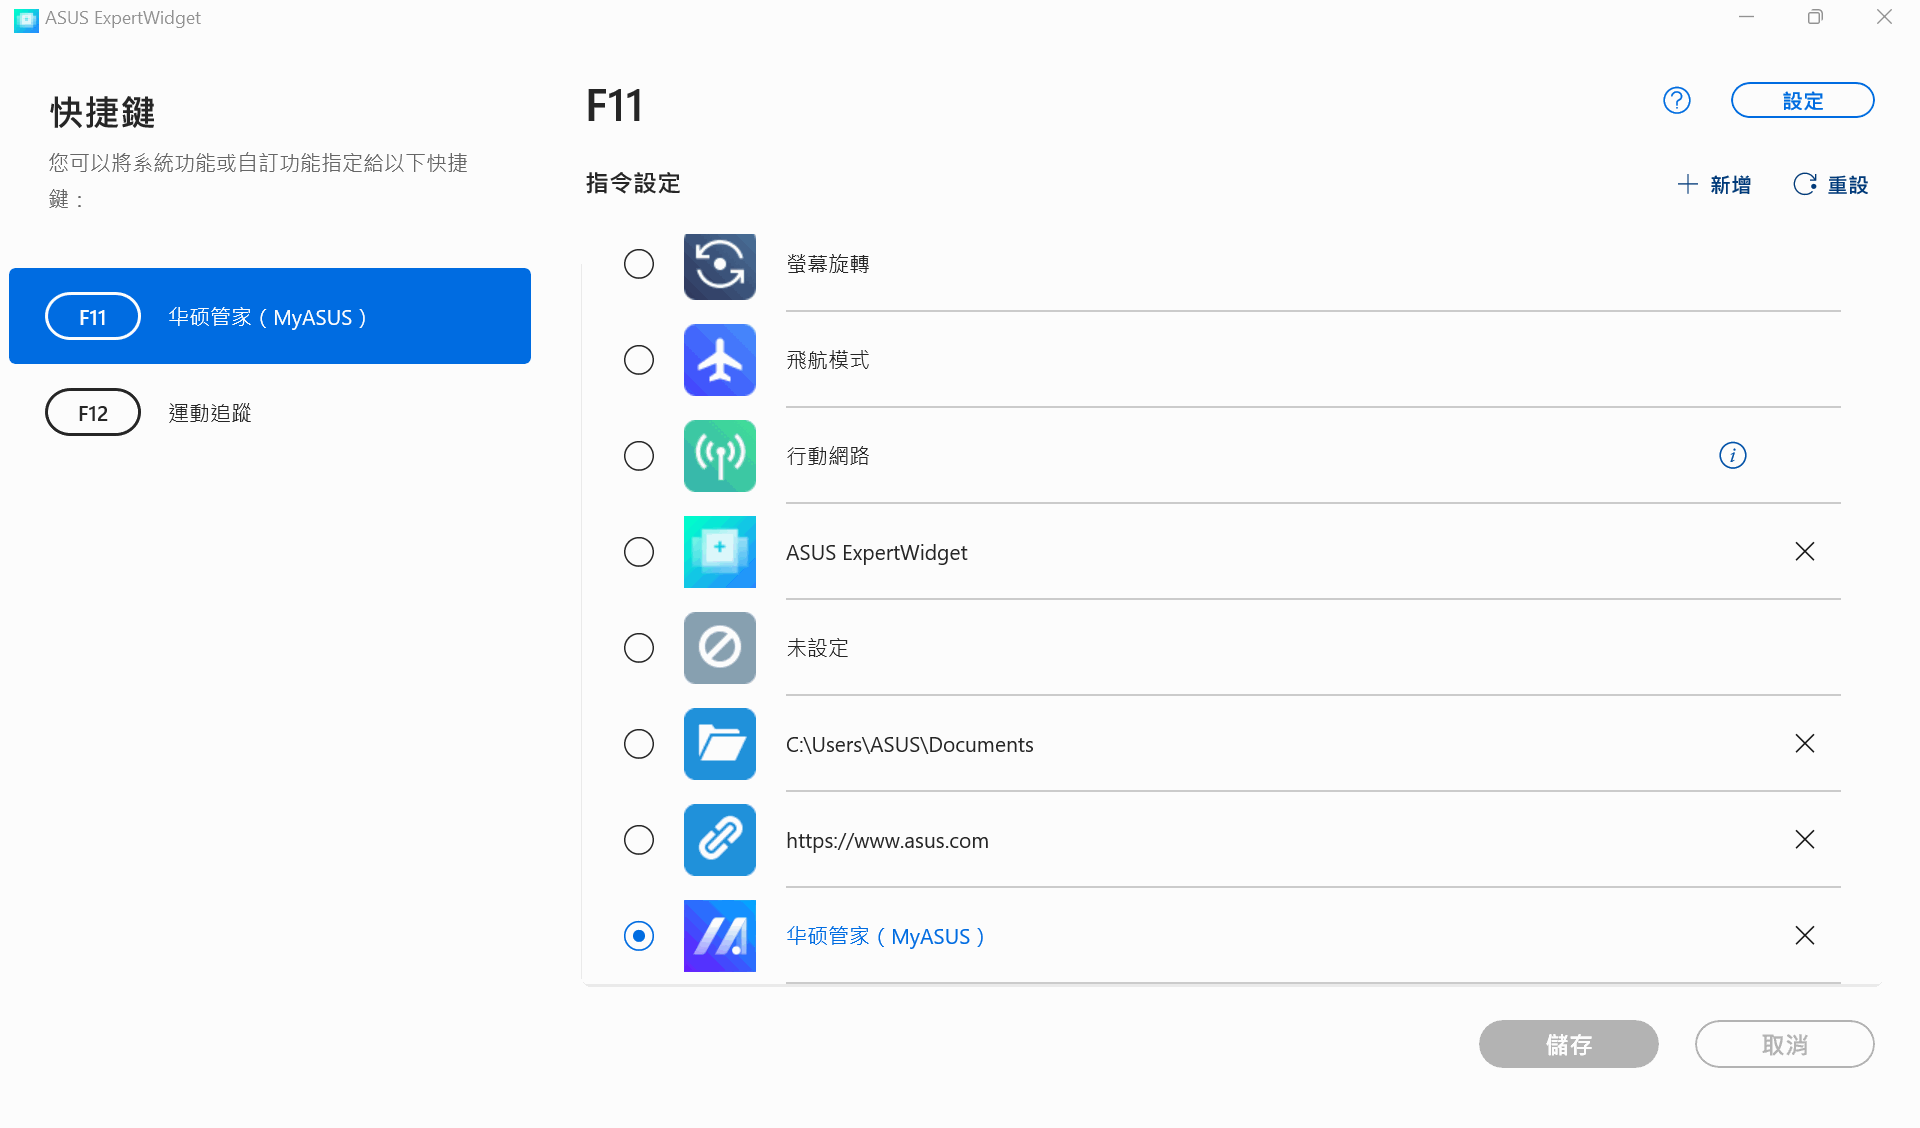Minimize the ASUS ExpertWidget window

click(x=1746, y=17)
